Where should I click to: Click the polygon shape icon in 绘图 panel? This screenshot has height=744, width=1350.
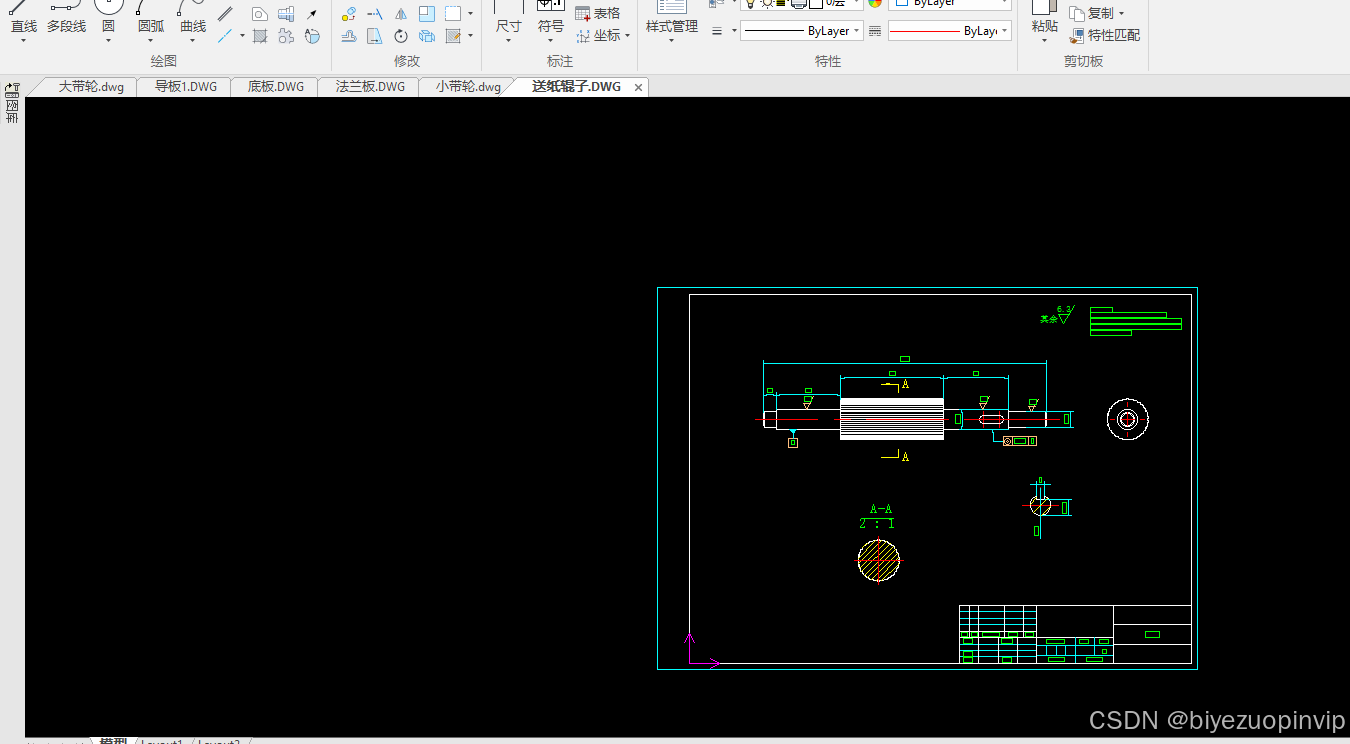(260, 14)
